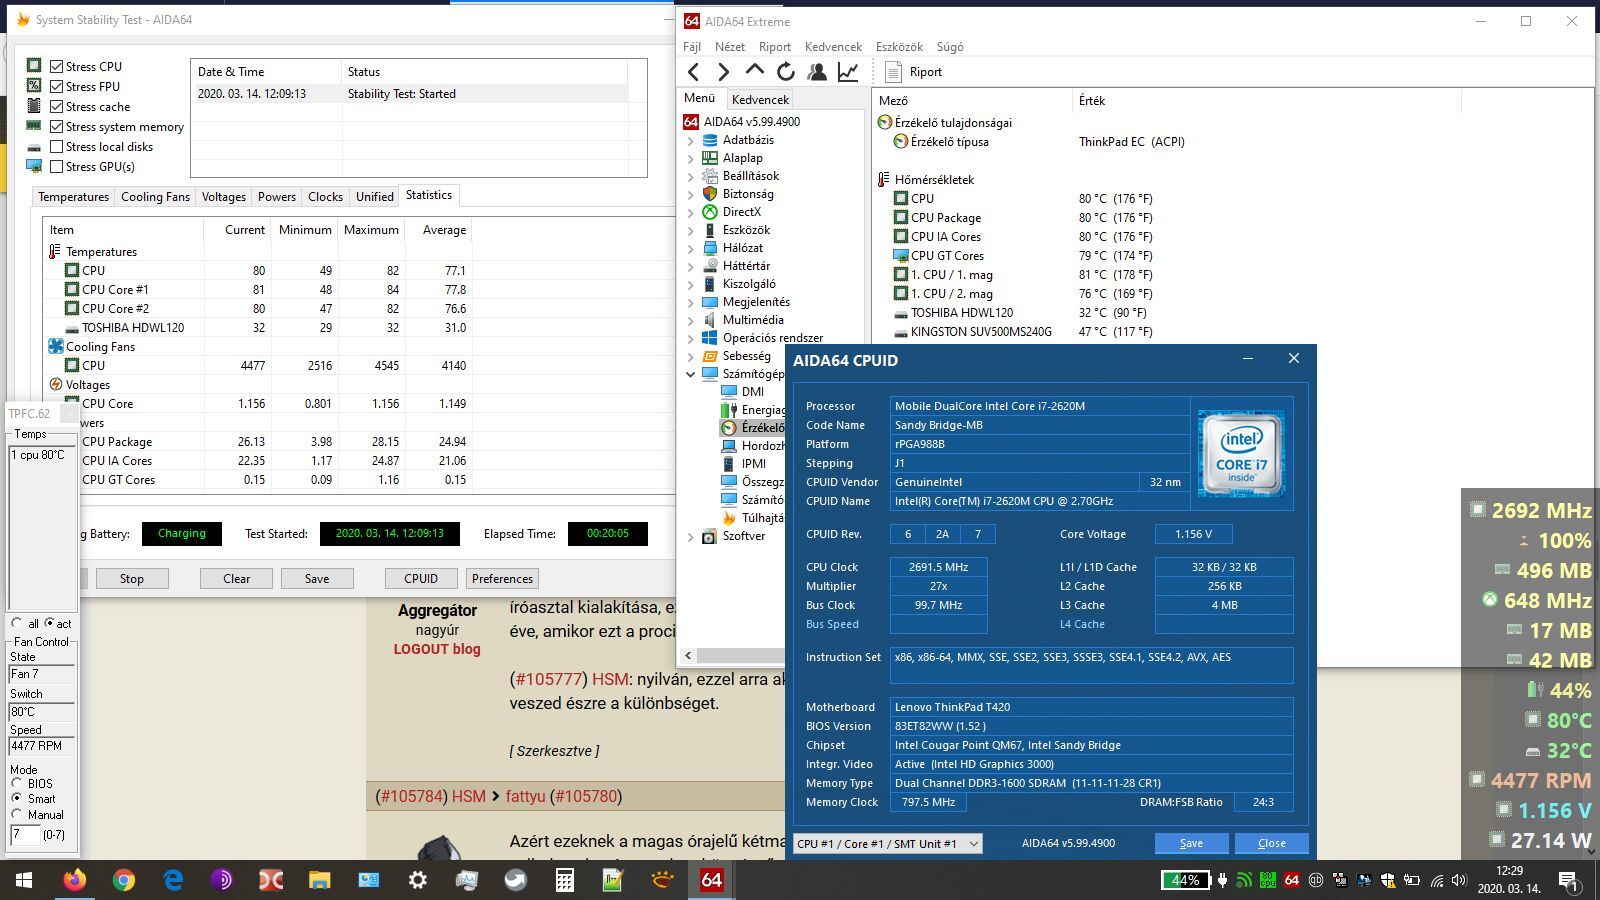Launch Chrome from the taskbar
The width and height of the screenshot is (1600, 900).
pyautogui.click(x=123, y=880)
